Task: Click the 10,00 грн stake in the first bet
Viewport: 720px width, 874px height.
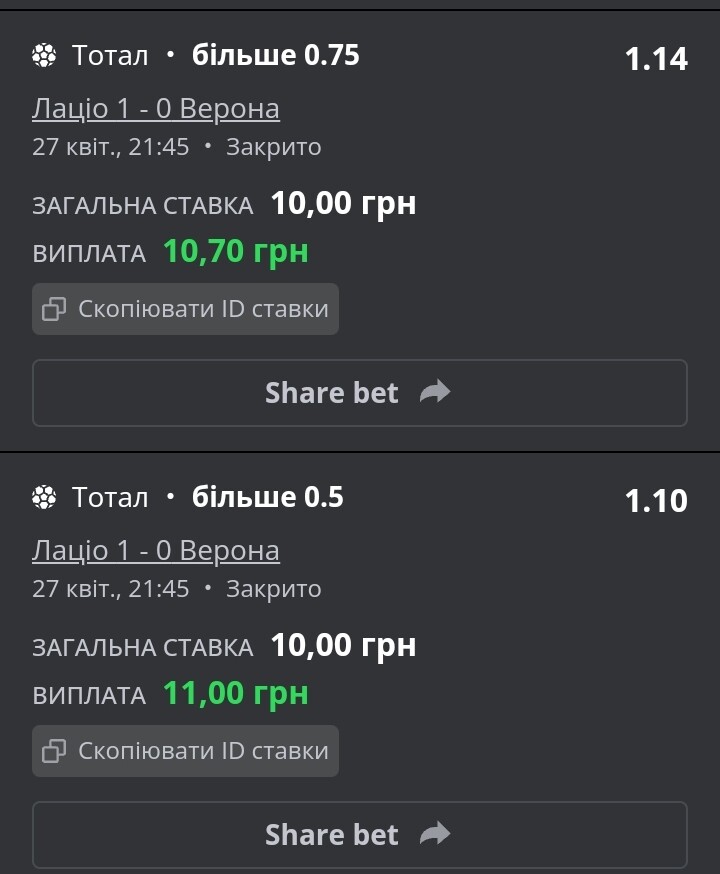Action: (x=343, y=203)
